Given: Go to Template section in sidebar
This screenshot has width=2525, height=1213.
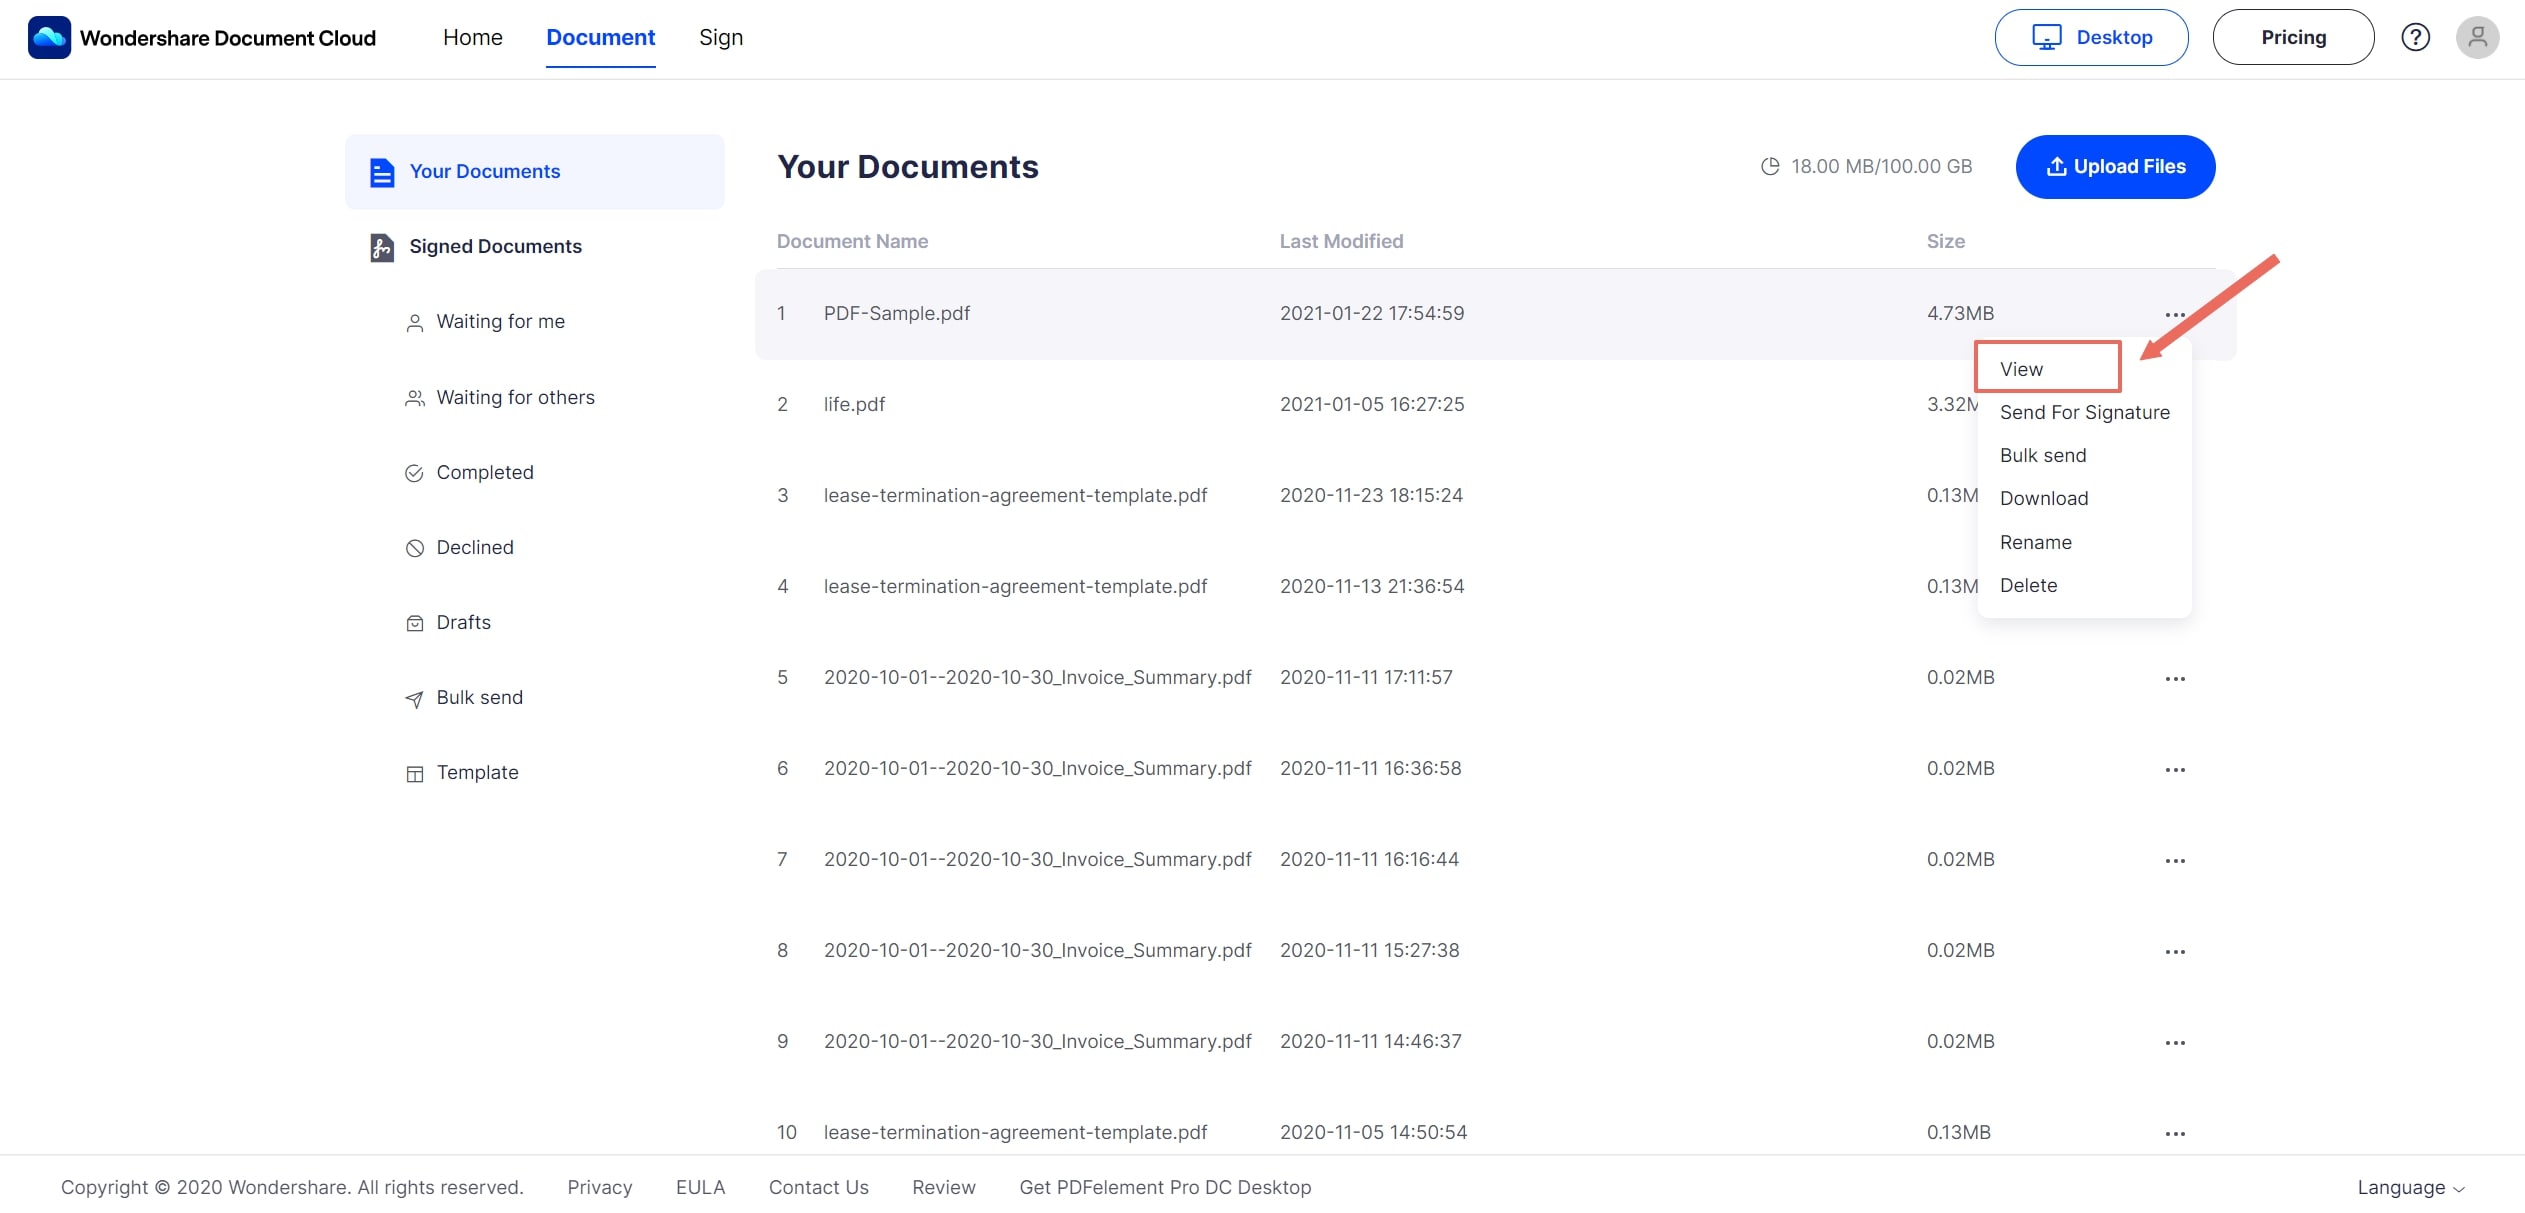Looking at the screenshot, I should [x=477, y=773].
